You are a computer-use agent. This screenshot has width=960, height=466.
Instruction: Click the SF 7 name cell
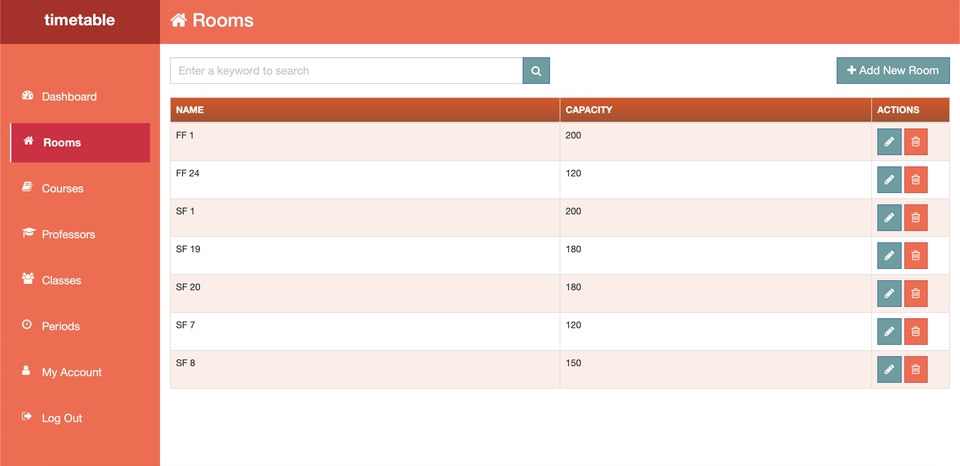tap(365, 331)
